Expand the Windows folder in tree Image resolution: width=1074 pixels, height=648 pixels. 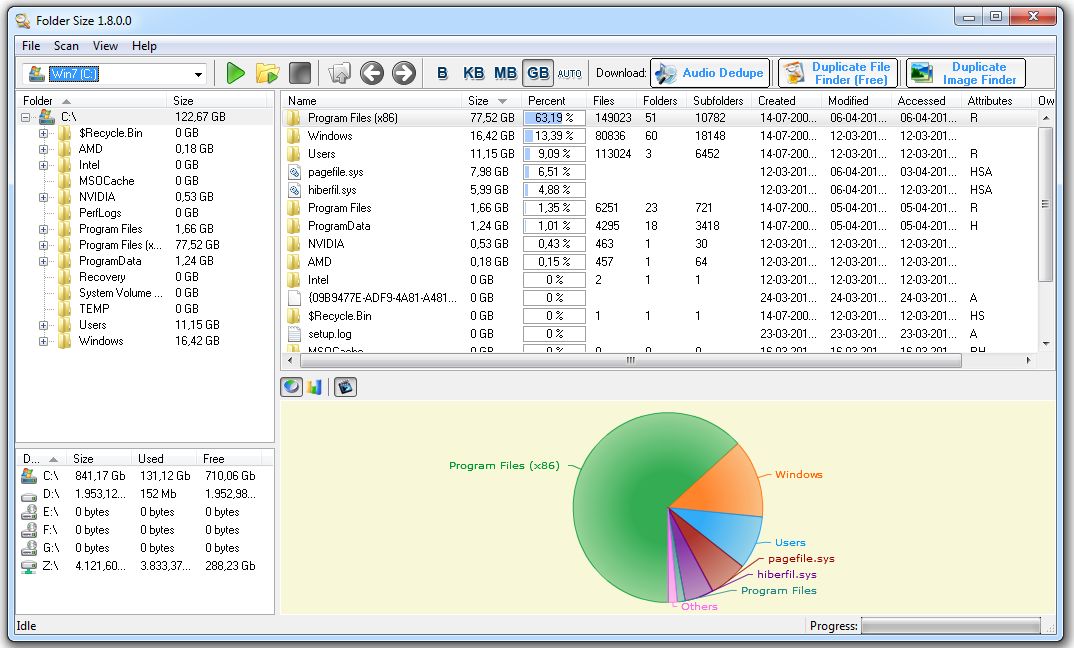(x=43, y=341)
